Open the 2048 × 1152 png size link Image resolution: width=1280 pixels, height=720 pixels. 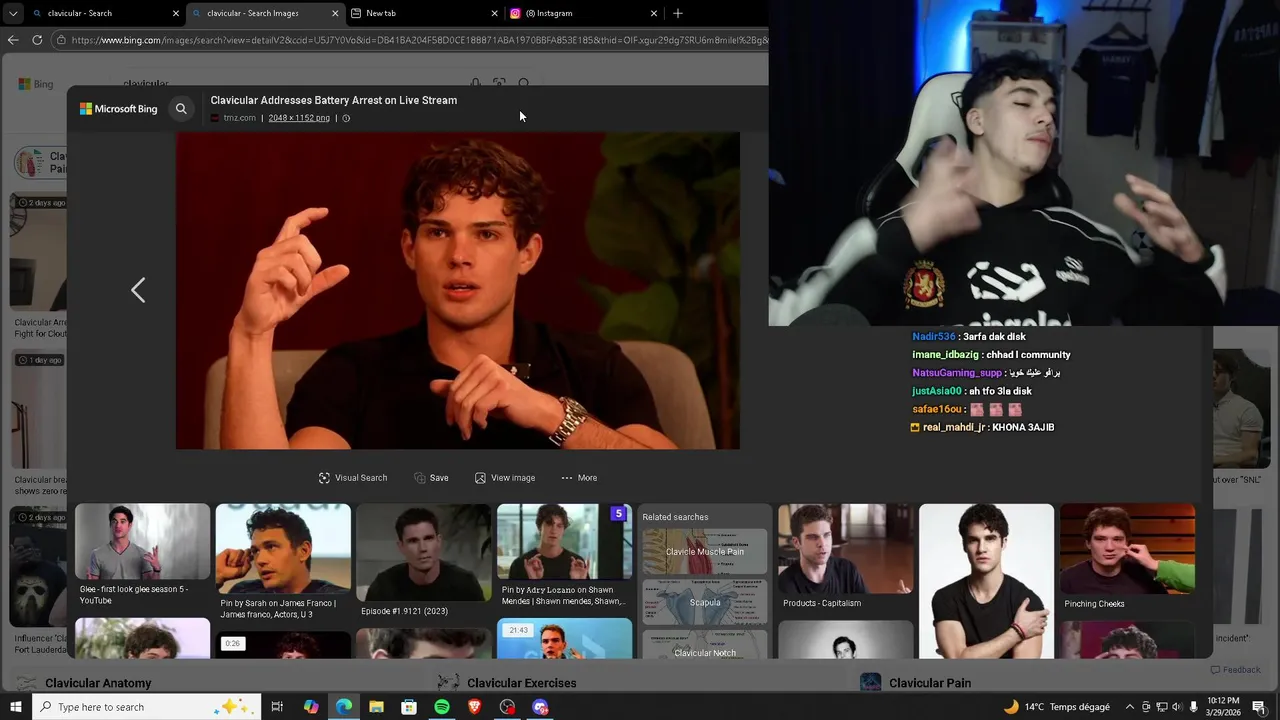coord(299,118)
